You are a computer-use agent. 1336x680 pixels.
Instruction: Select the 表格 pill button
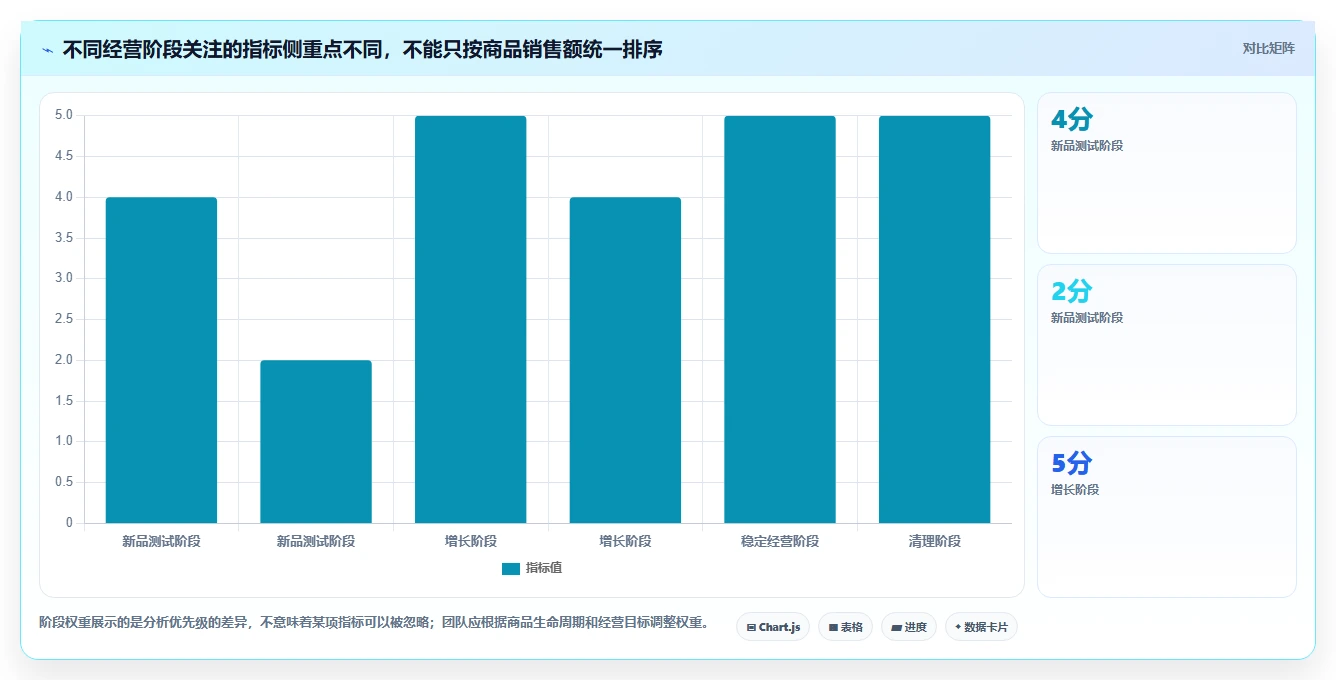(x=845, y=627)
